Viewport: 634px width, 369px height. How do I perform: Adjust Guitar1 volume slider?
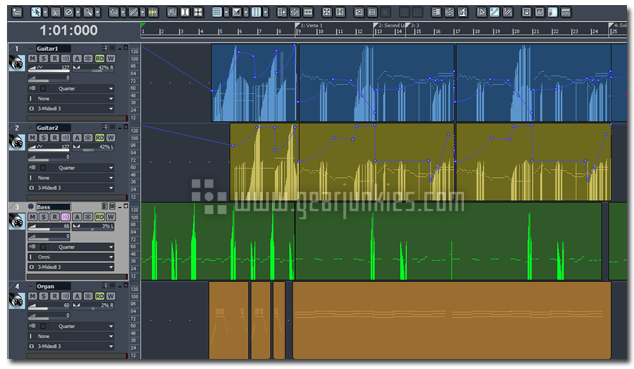49,68
